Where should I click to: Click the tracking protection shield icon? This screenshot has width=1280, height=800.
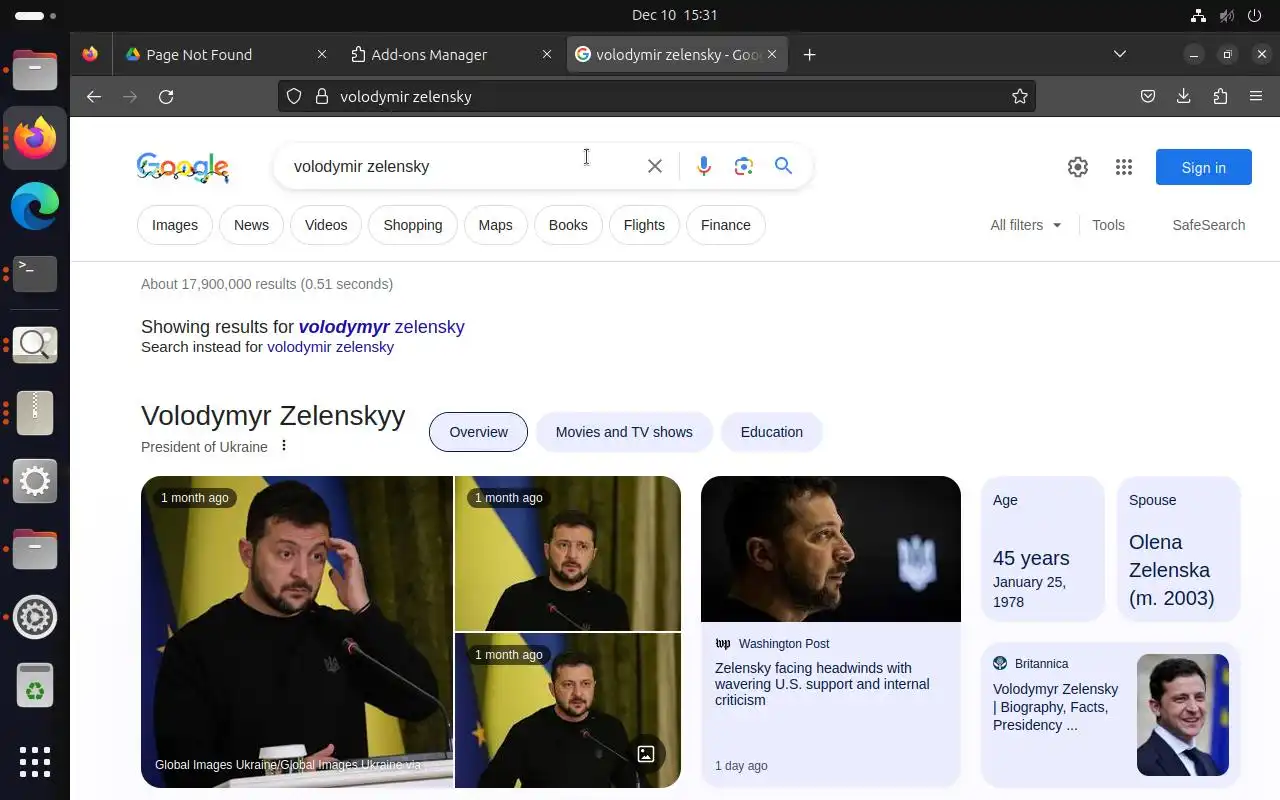click(294, 96)
